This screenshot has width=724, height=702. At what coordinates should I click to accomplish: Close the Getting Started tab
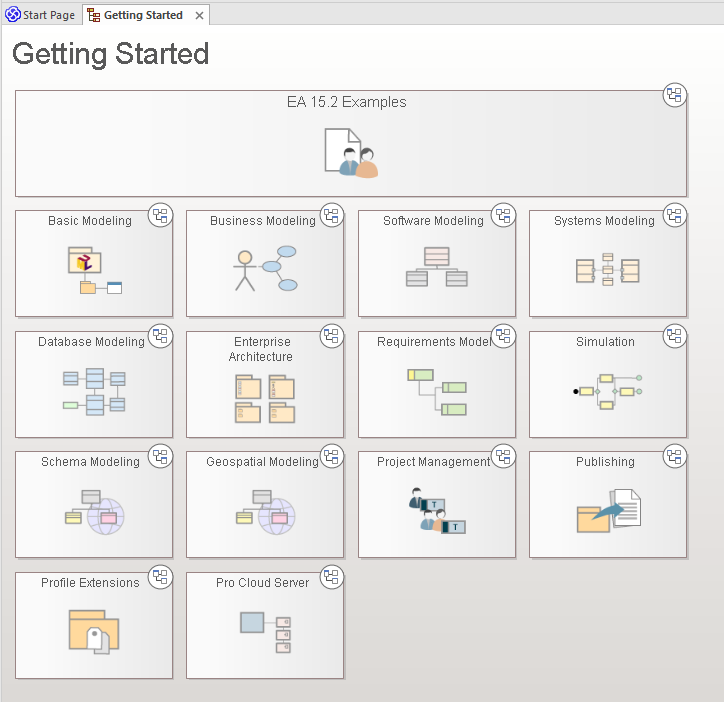200,16
